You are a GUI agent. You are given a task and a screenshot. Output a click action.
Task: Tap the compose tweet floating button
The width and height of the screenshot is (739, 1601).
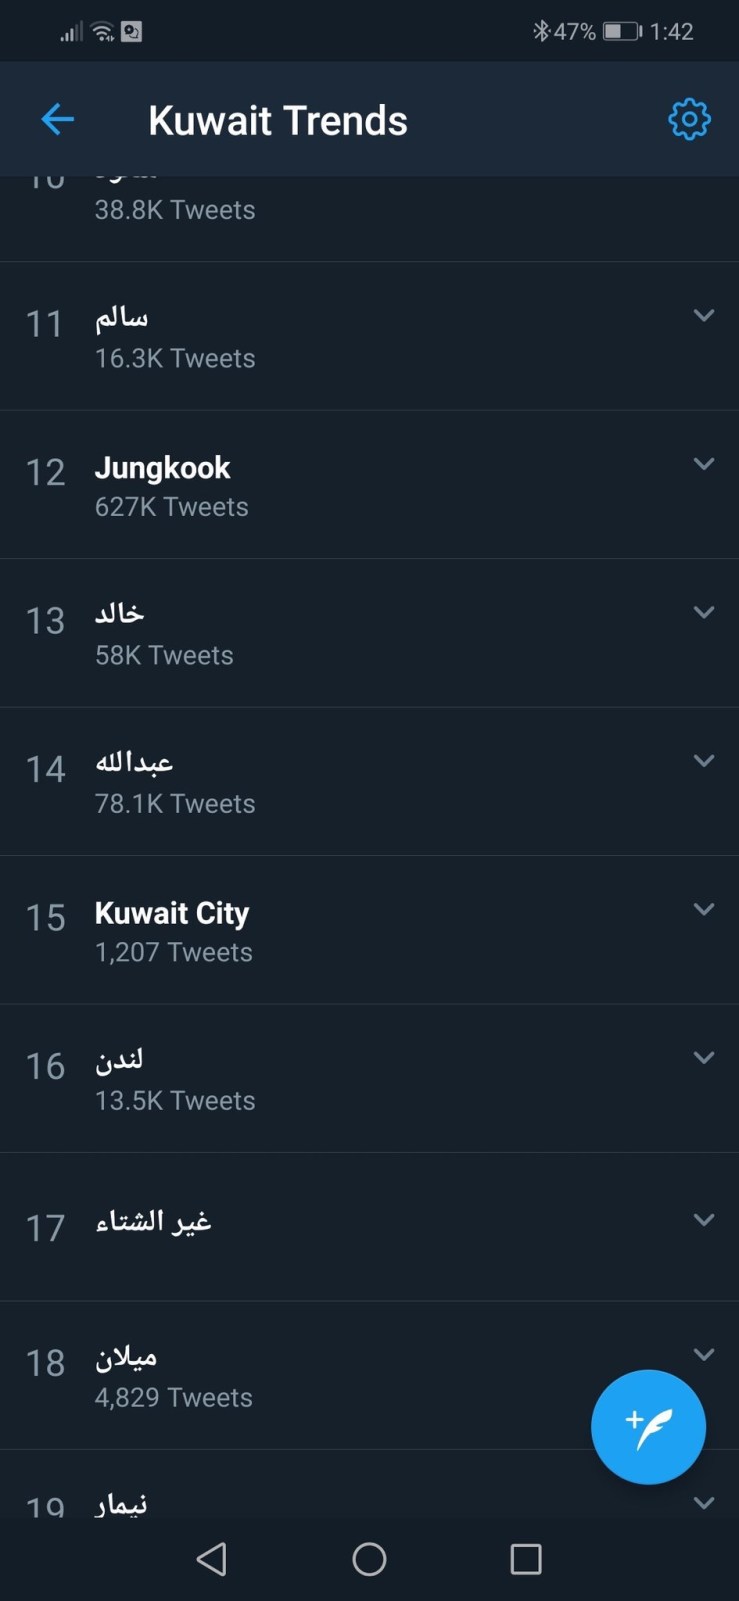[648, 1426]
